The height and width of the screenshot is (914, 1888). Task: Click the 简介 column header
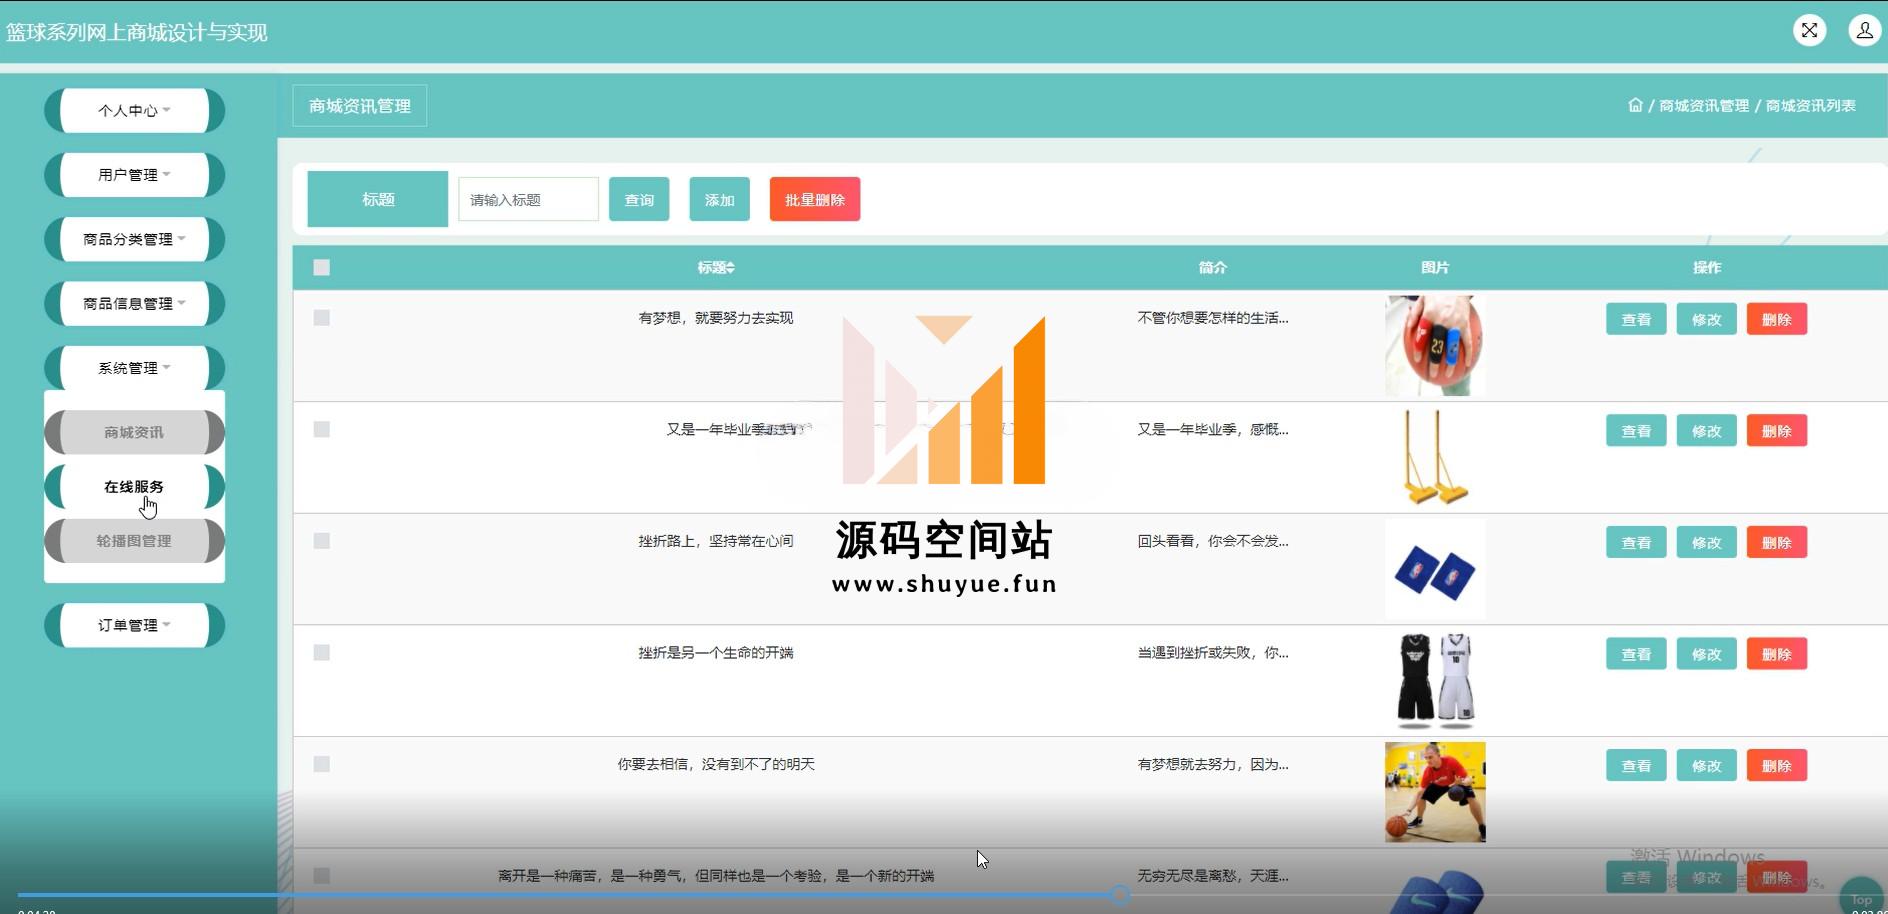[x=1212, y=267]
